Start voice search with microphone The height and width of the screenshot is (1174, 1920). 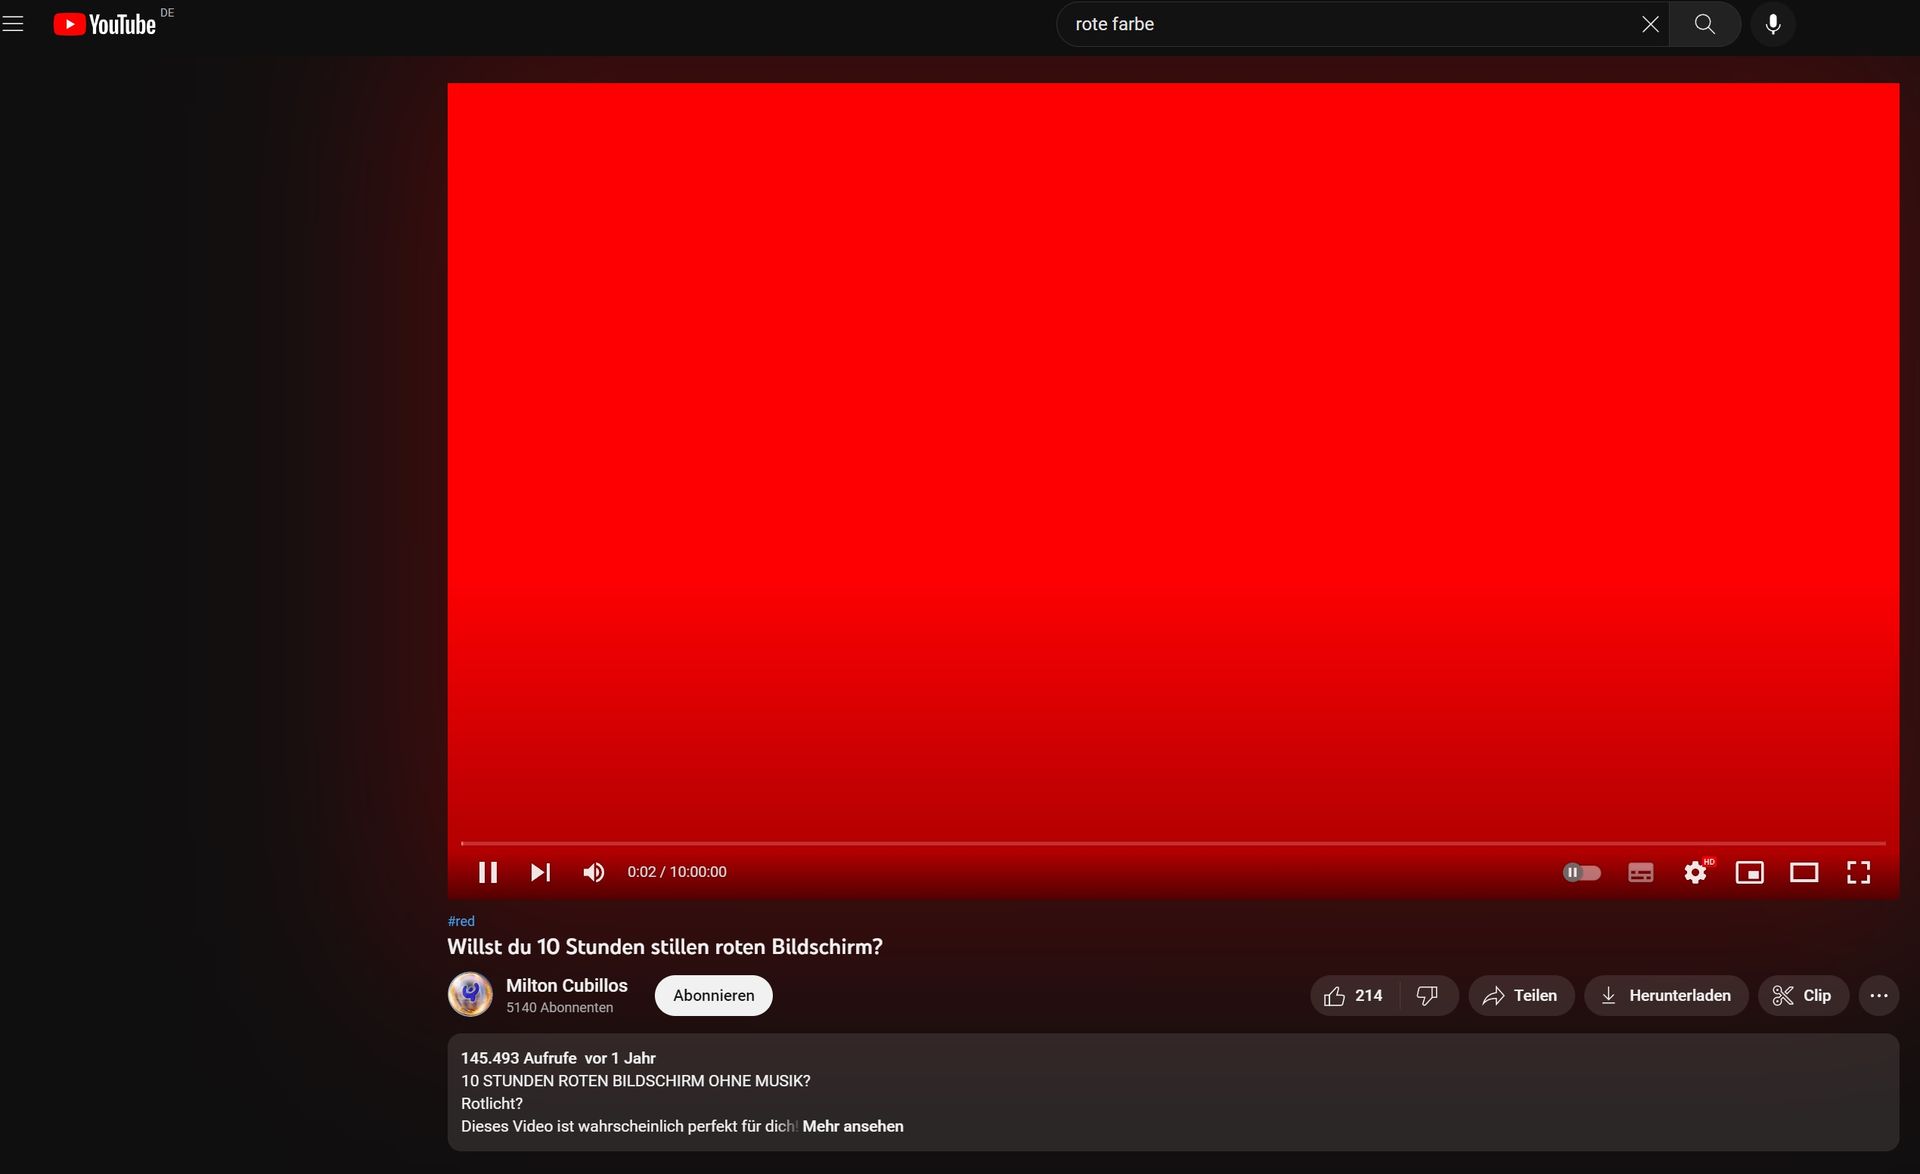click(1773, 24)
